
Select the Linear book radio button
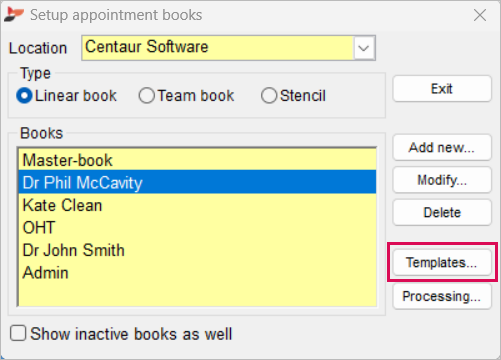[x=24, y=96]
